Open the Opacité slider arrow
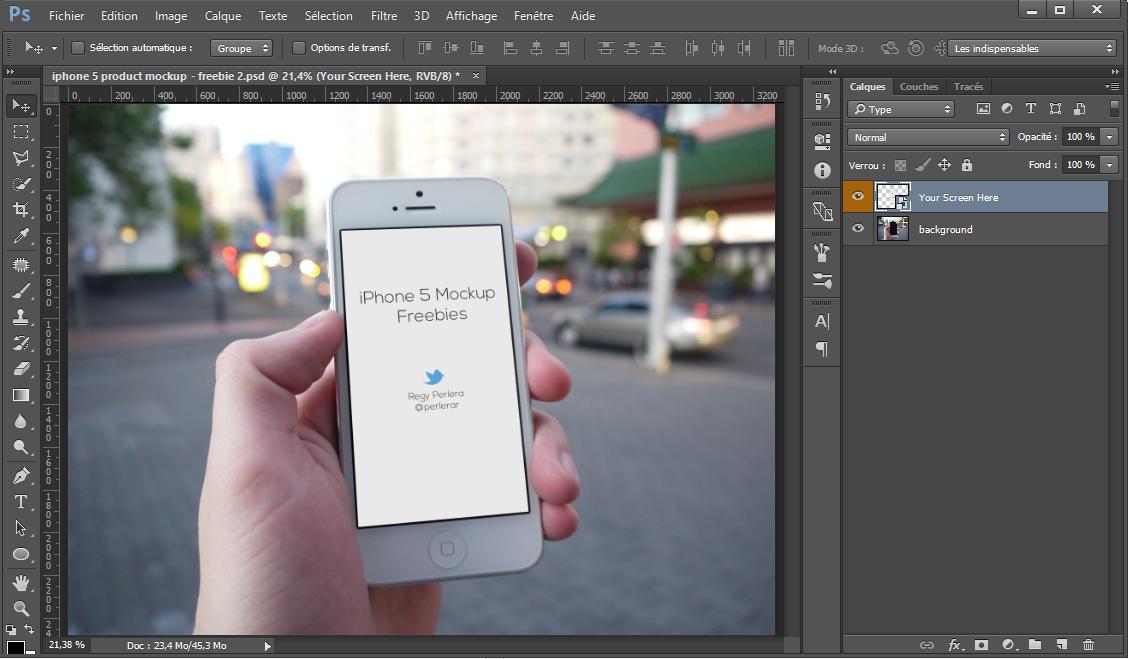 pos(1109,137)
